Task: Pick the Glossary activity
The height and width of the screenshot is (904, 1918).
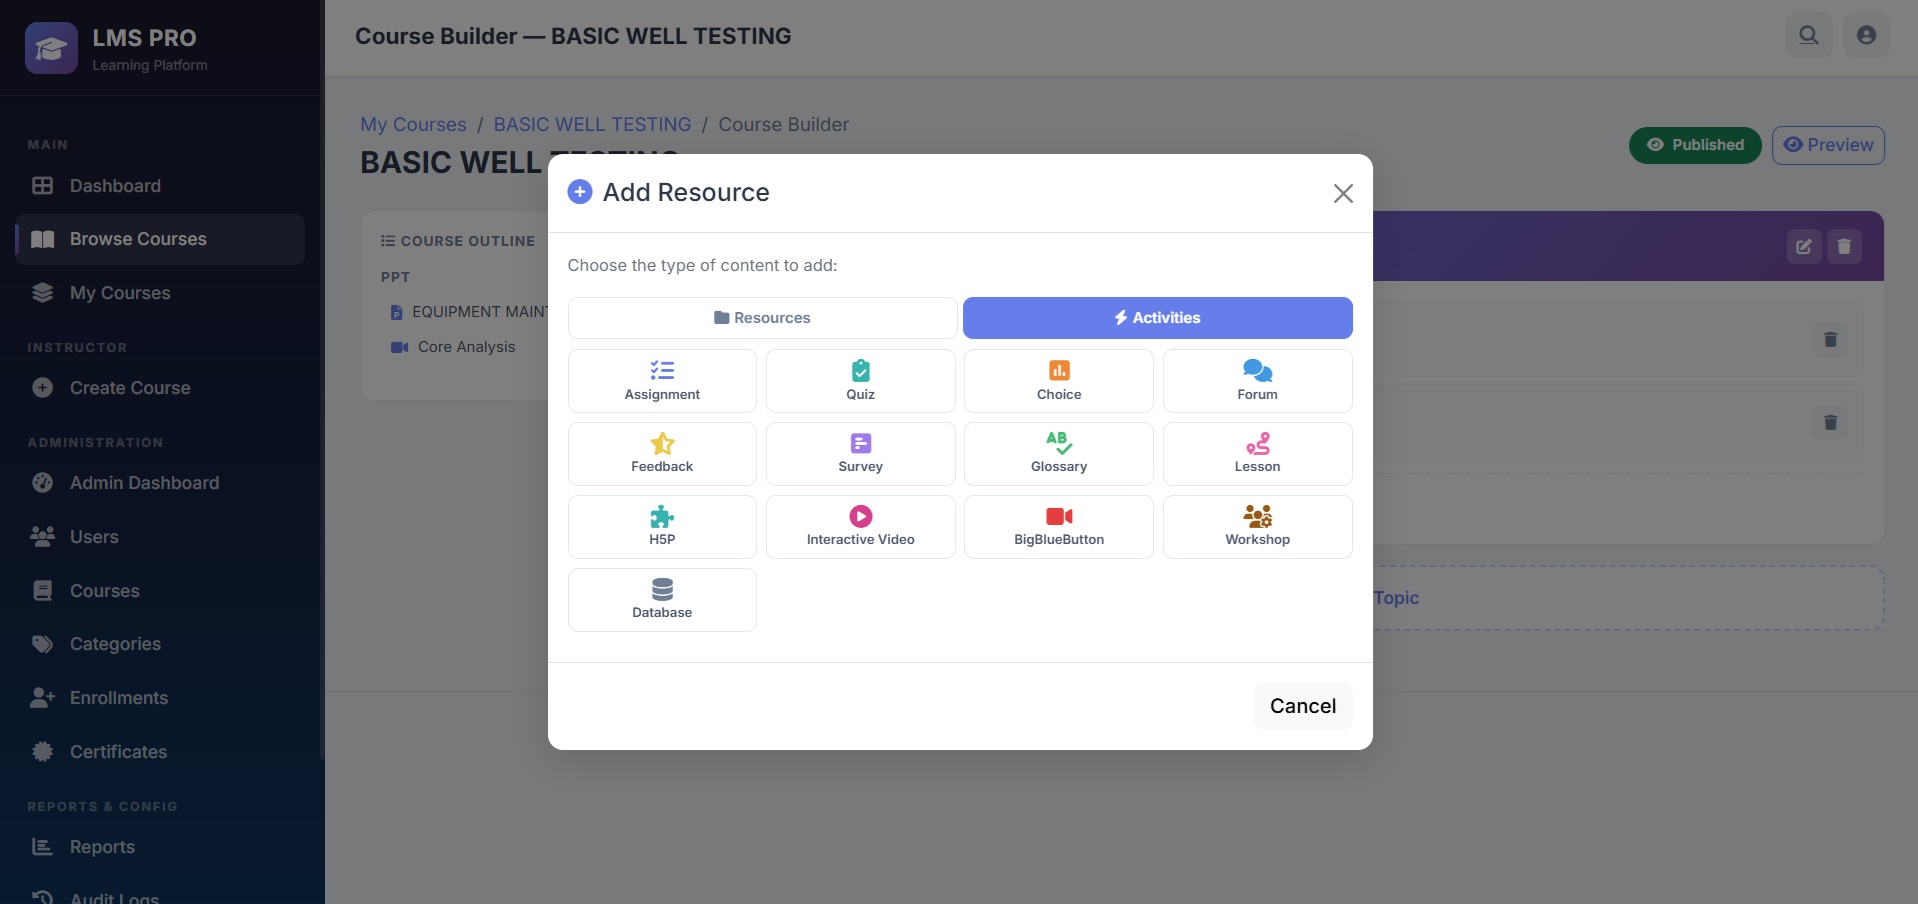Action: (x=1059, y=454)
